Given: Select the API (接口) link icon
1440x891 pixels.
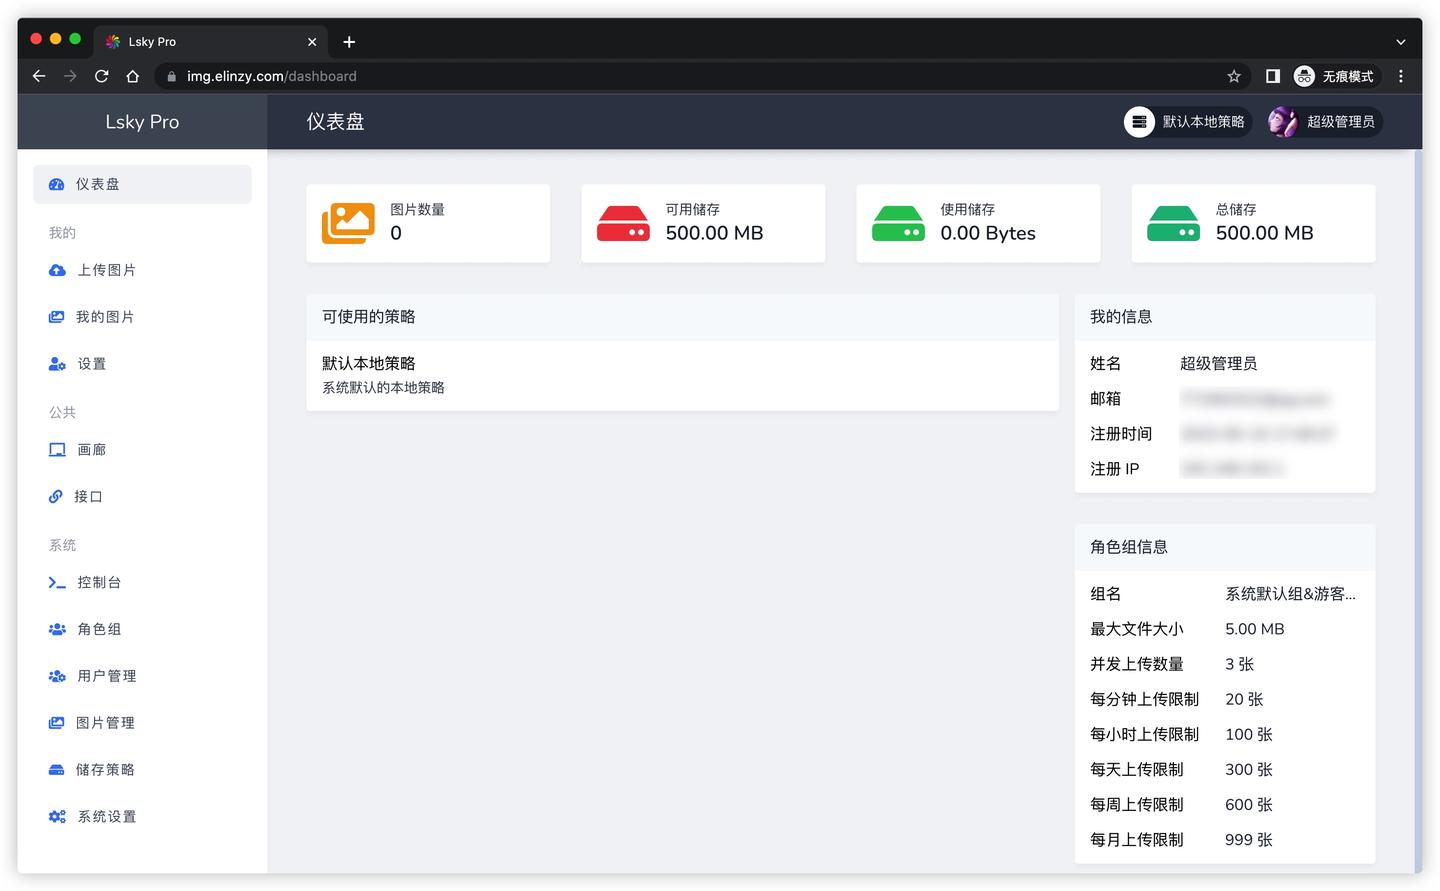Looking at the screenshot, I should pos(56,496).
